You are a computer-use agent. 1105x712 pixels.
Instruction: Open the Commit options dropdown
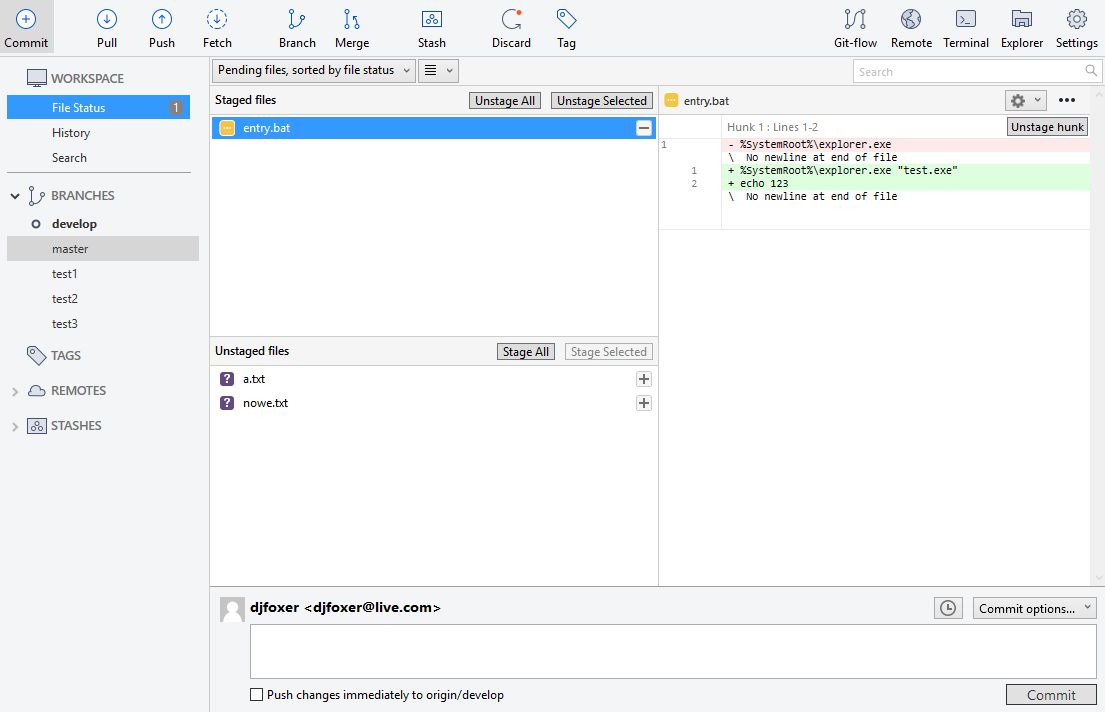(x=1035, y=608)
